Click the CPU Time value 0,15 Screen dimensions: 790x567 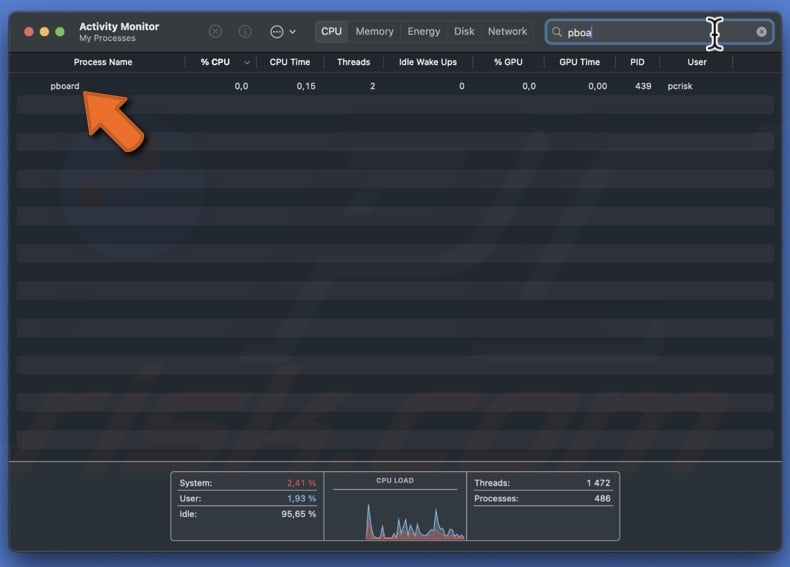tap(306, 86)
